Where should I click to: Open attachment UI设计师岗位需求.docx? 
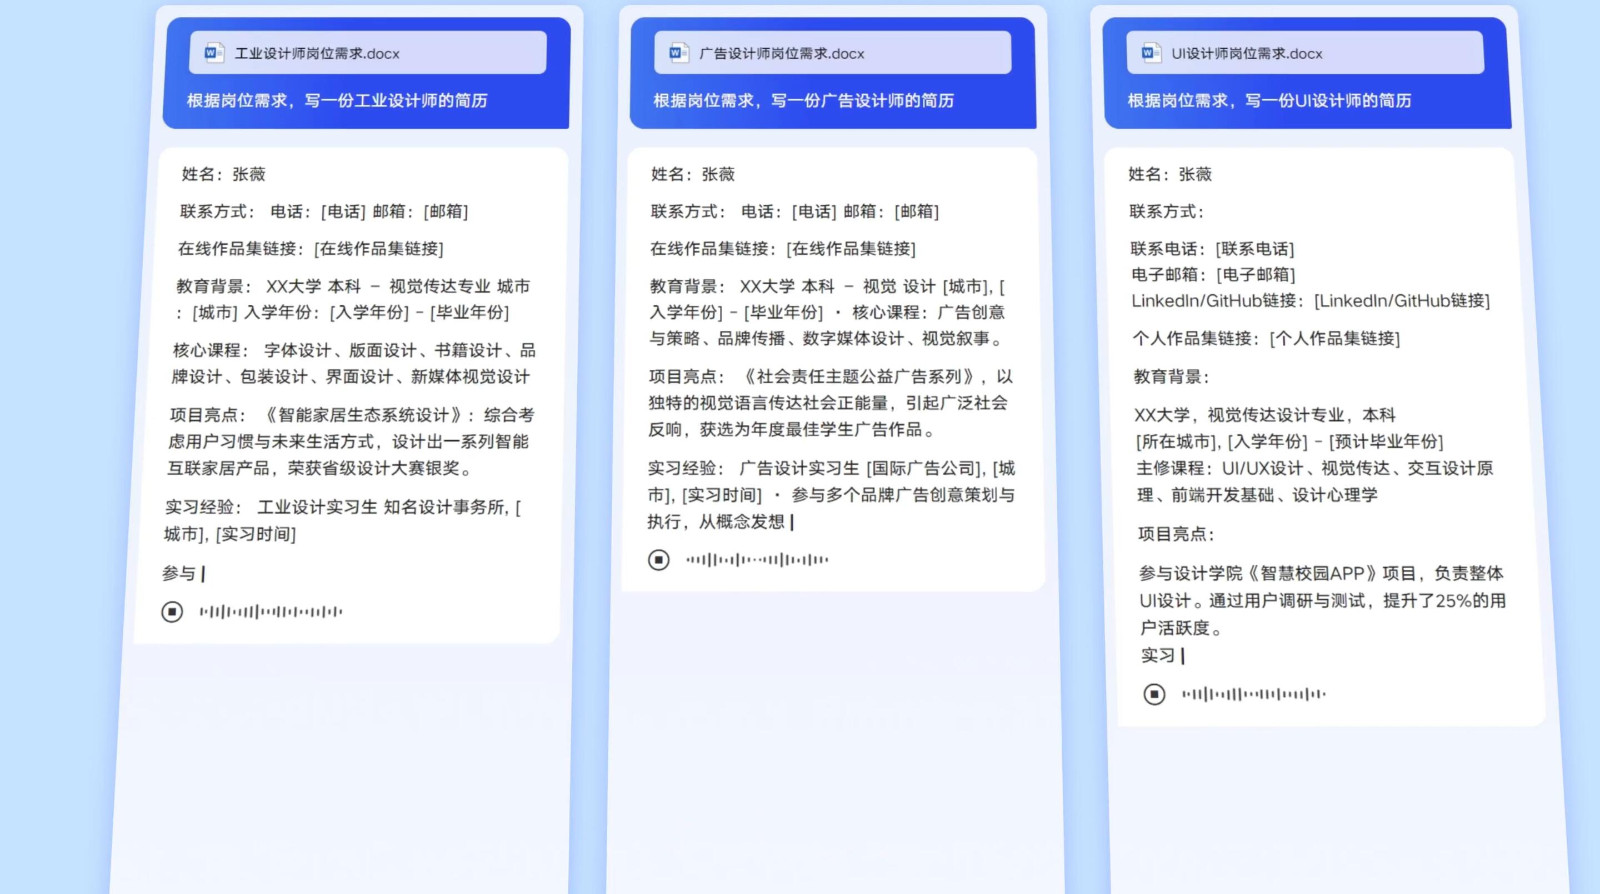tap(1305, 53)
